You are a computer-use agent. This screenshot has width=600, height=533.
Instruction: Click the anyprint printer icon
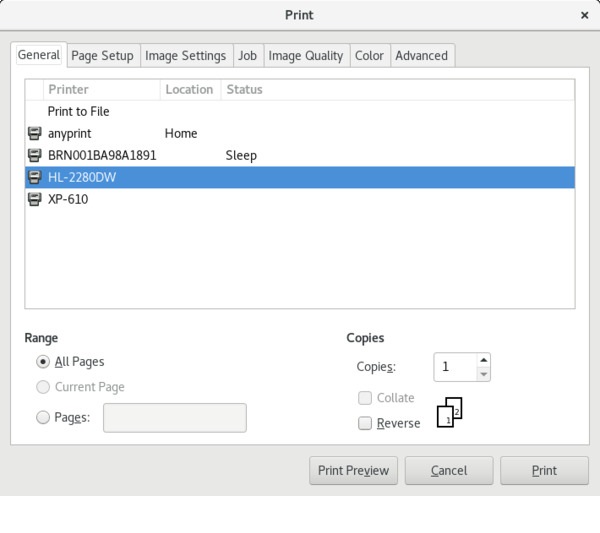pyautogui.click(x=35, y=133)
